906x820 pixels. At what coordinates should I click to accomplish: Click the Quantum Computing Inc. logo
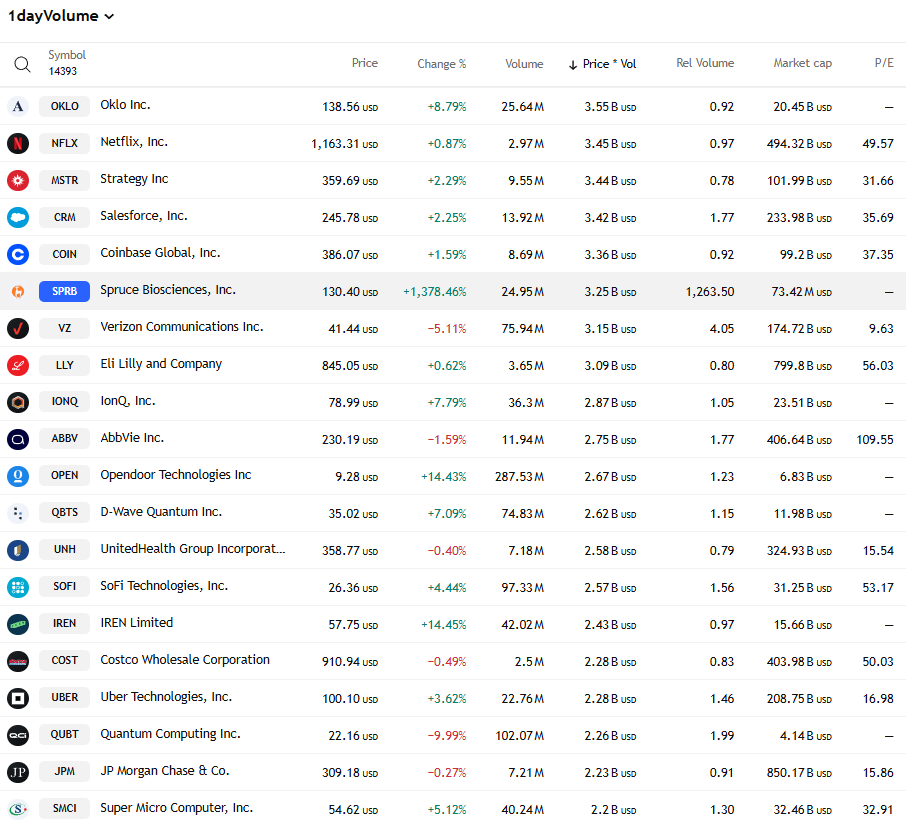point(18,735)
